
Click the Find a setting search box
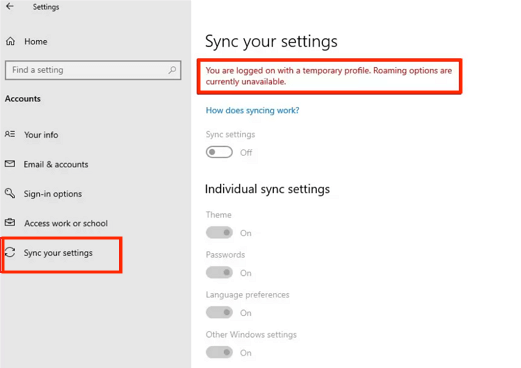click(93, 70)
